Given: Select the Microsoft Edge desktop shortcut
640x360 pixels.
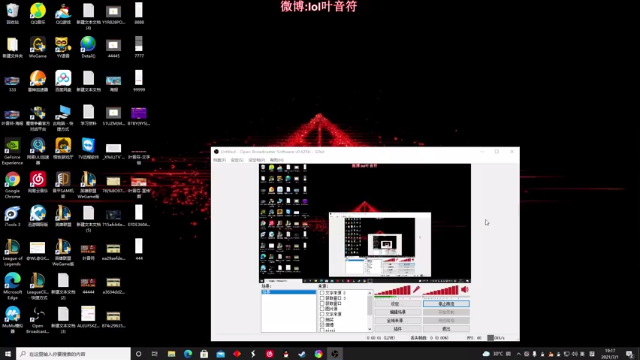Looking at the screenshot, I should (12, 287).
